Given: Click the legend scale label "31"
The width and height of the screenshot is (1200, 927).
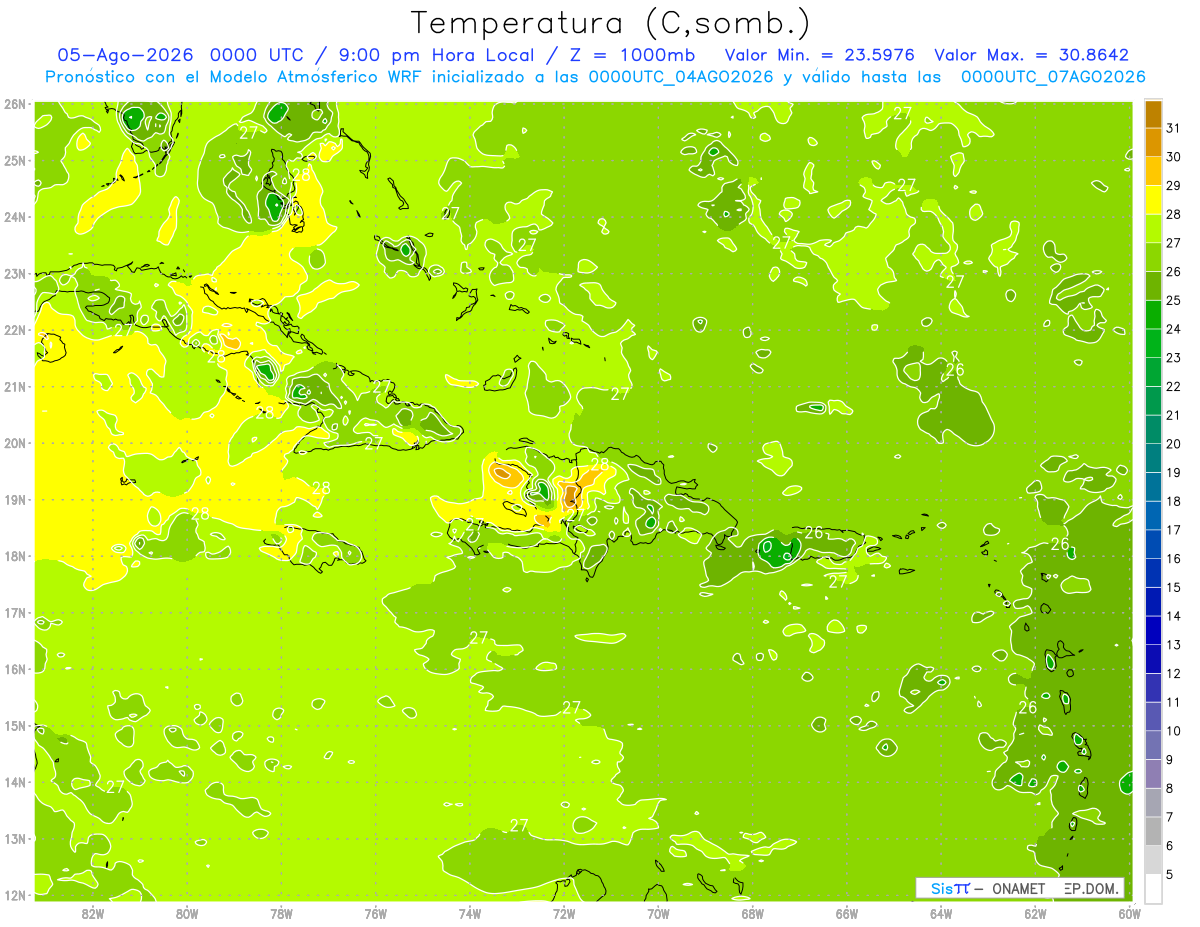Looking at the screenshot, I should tap(1174, 128).
